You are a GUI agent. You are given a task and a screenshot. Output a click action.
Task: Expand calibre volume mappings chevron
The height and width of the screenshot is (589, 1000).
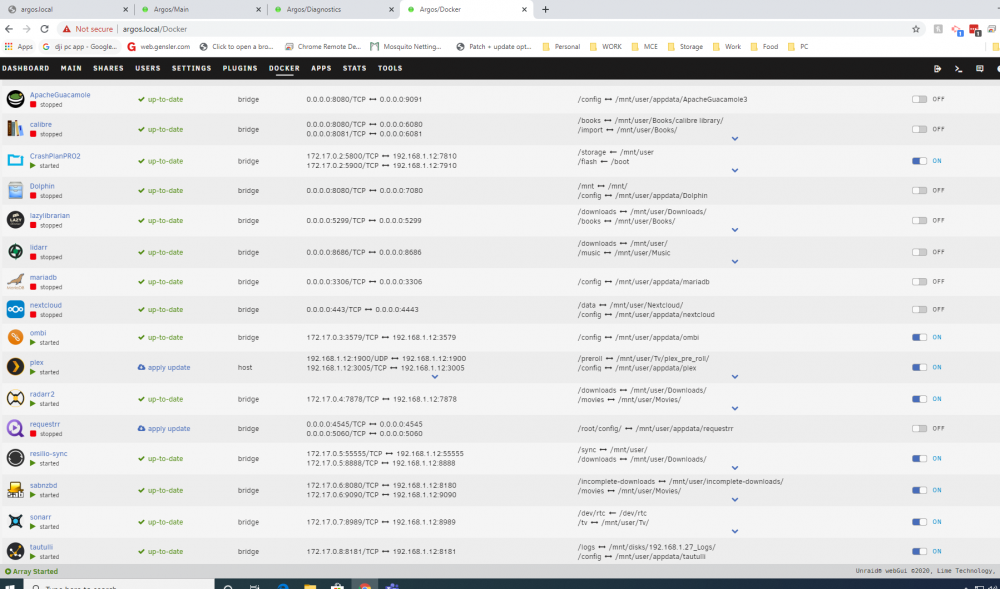(735, 138)
